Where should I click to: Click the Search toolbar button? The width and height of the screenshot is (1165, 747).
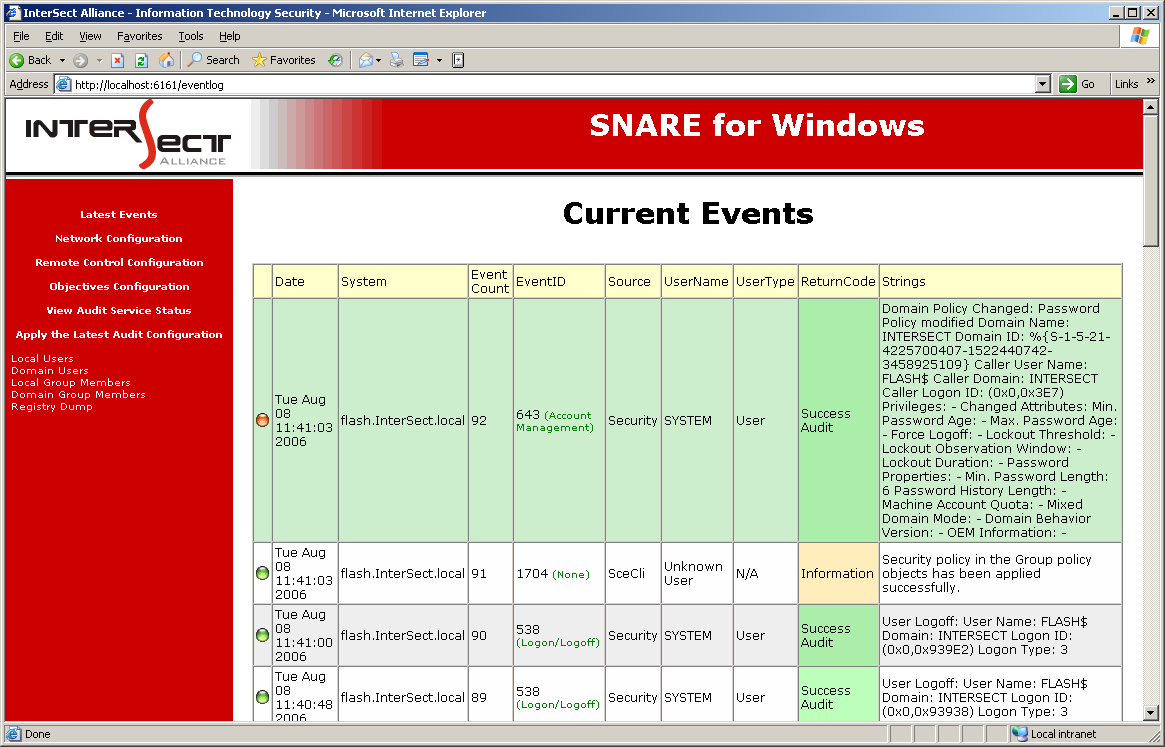[214, 60]
